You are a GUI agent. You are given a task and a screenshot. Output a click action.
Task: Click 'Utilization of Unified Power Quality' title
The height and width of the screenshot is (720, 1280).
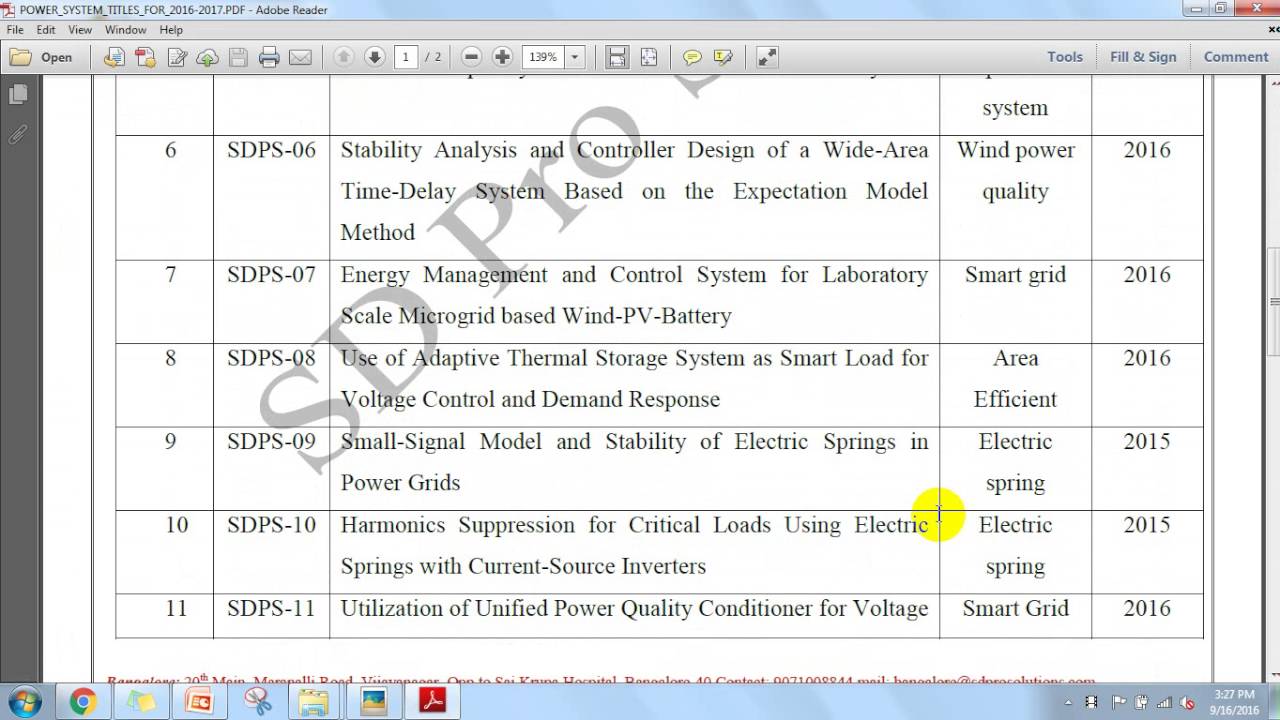516,609
